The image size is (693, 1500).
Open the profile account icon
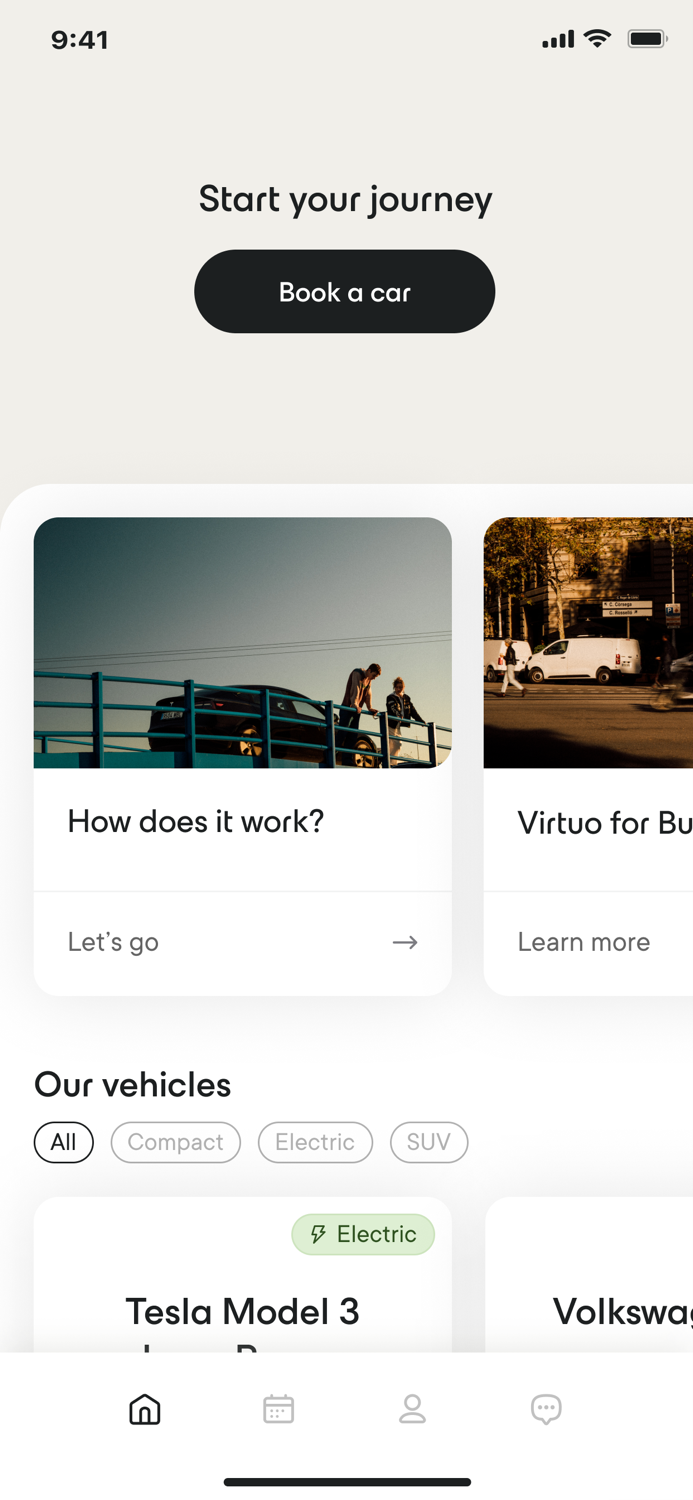(x=412, y=1409)
